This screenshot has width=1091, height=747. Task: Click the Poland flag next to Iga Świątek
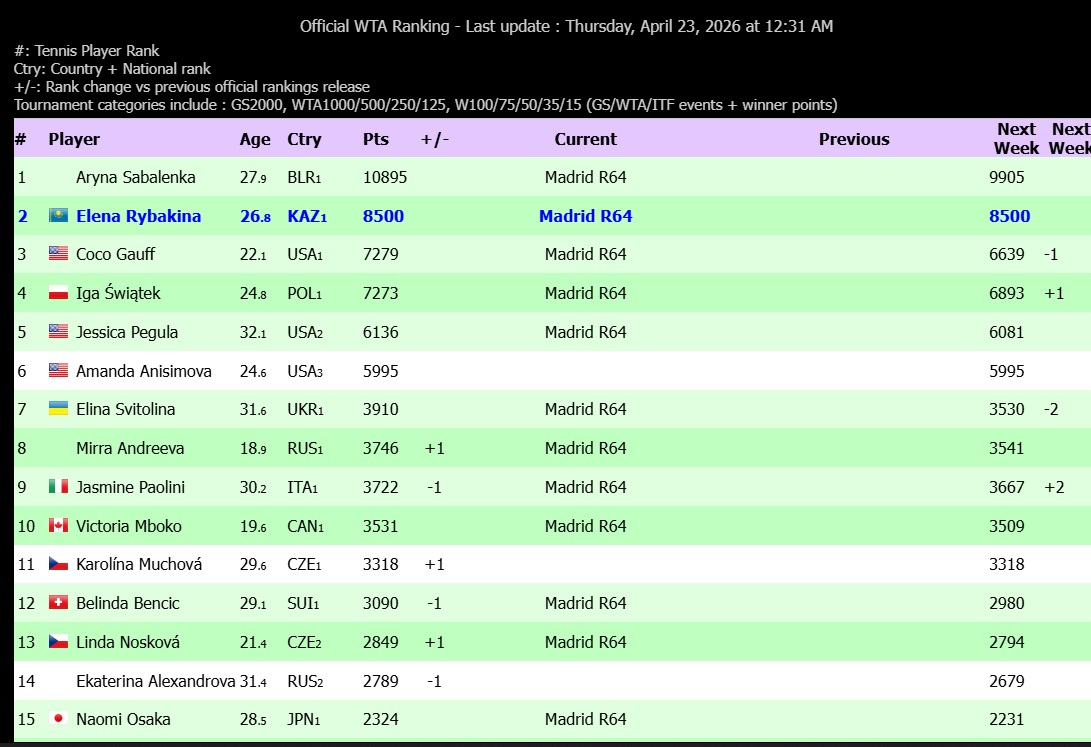tap(58, 293)
